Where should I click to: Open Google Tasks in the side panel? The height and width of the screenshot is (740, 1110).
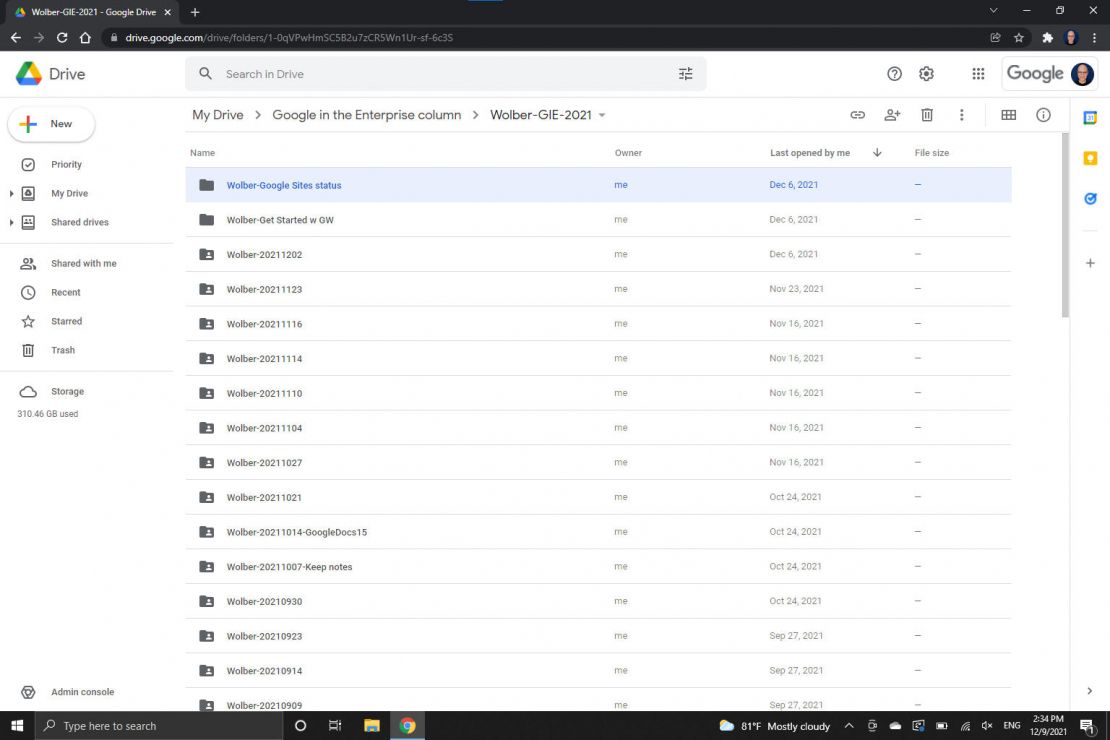coord(1090,199)
